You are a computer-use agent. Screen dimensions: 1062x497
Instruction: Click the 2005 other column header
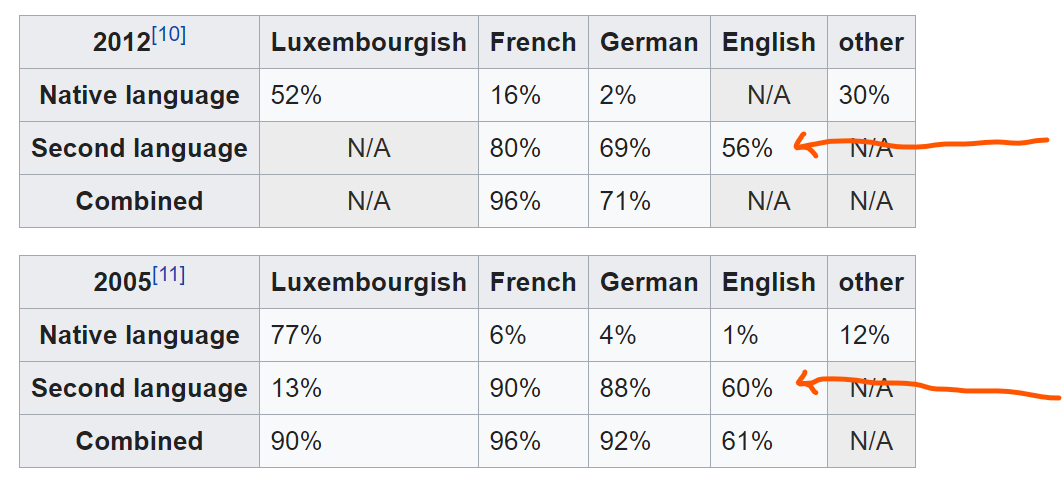coord(871,282)
